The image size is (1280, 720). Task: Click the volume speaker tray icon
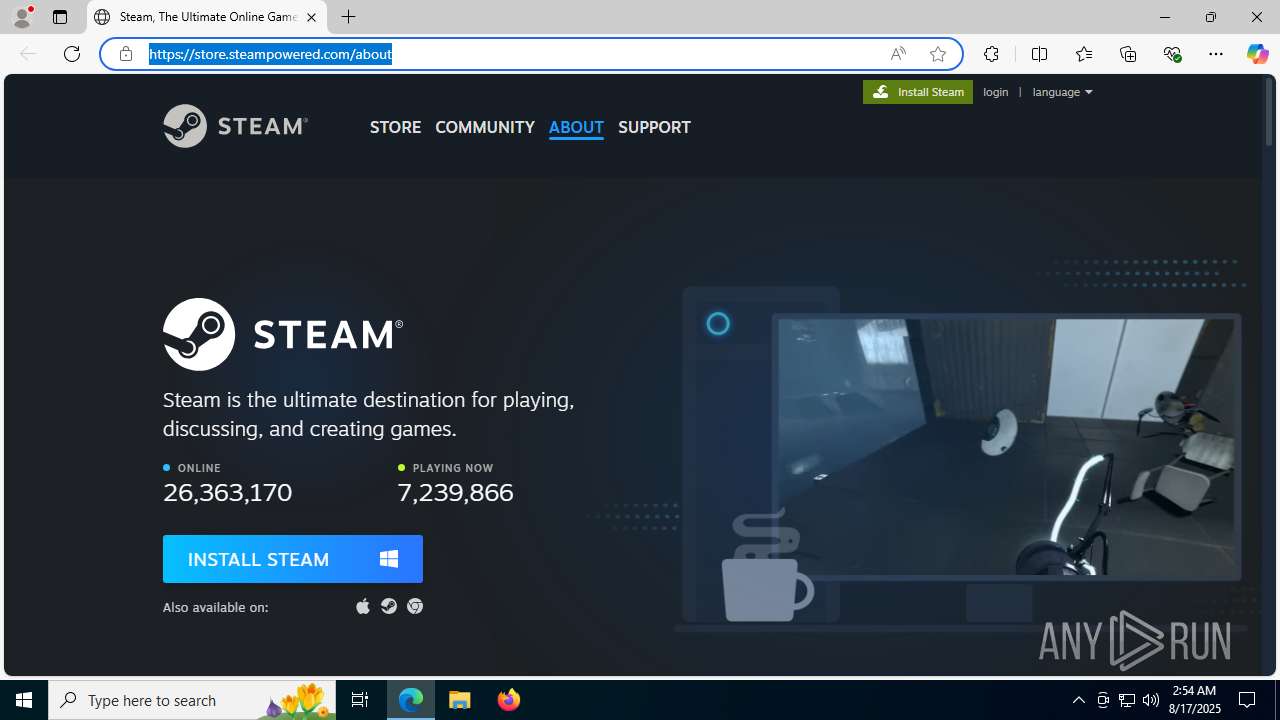(1151, 700)
